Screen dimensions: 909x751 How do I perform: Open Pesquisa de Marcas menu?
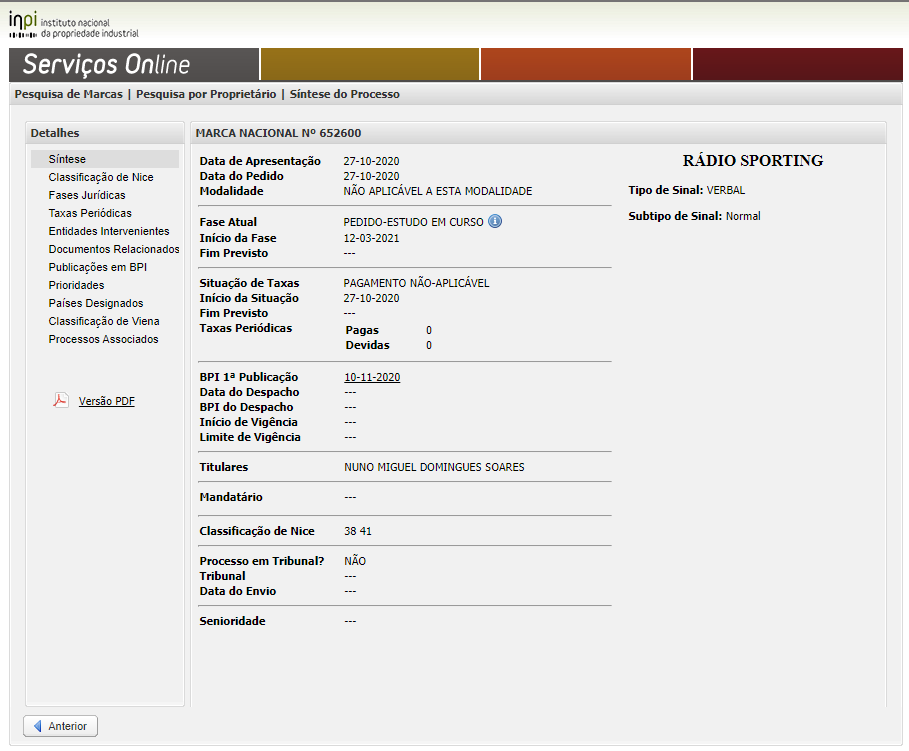(x=68, y=94)
